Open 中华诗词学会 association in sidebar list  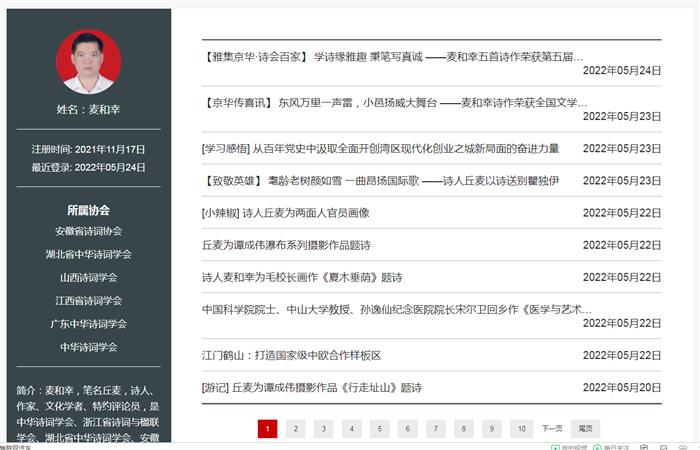pyautogui.click(x=88, y=347)
